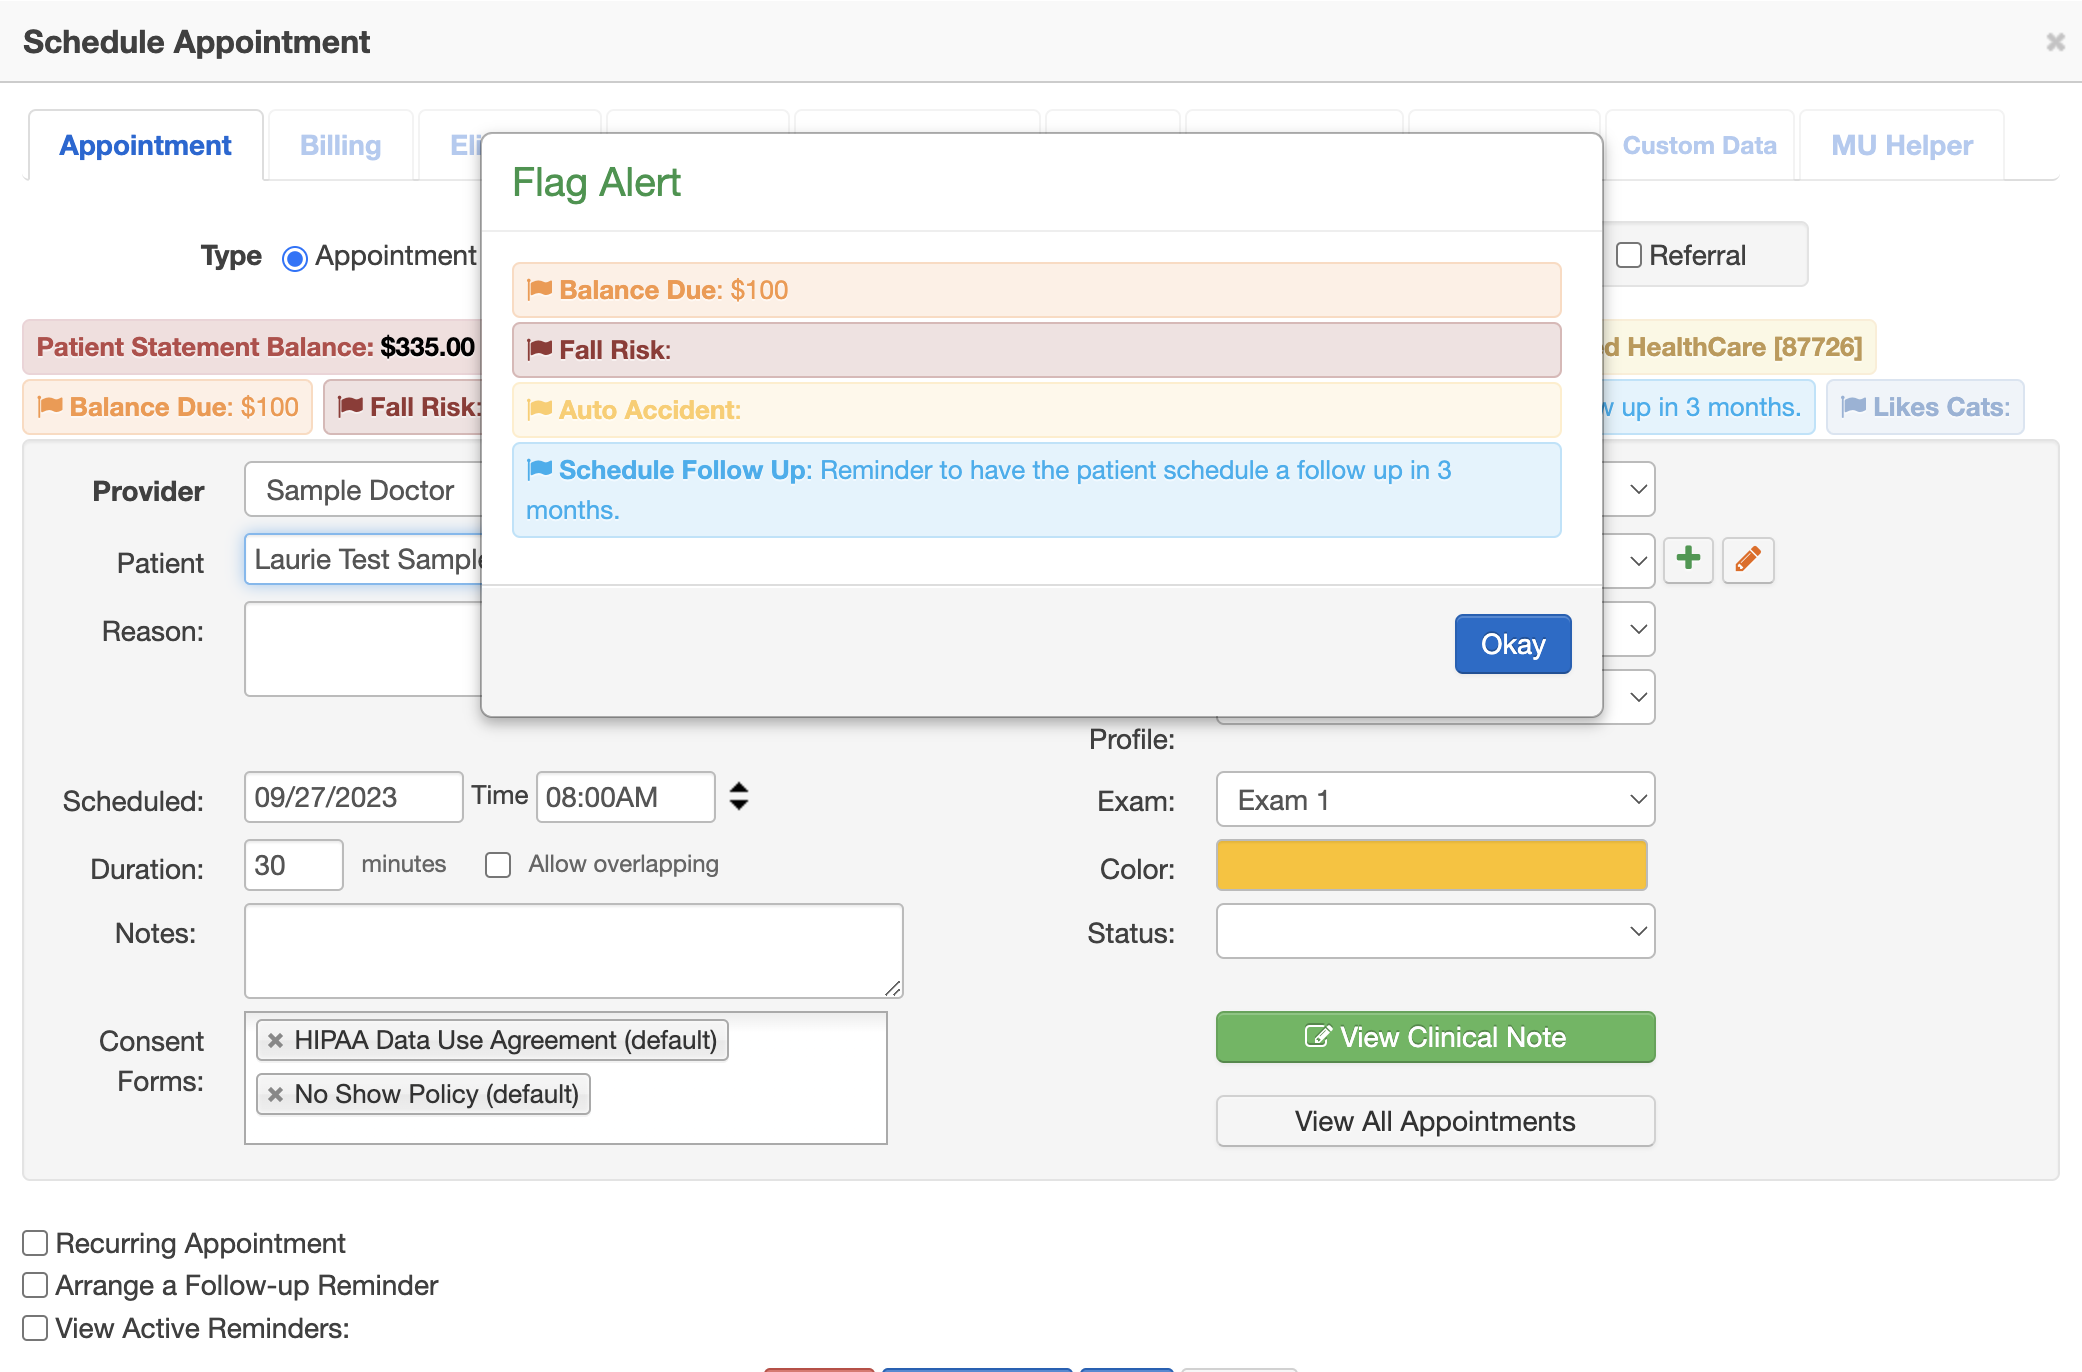Screen dimensions: 2082x1372
Task: Expand dropdown arrow beside patient add icon
Action: 1637,560
